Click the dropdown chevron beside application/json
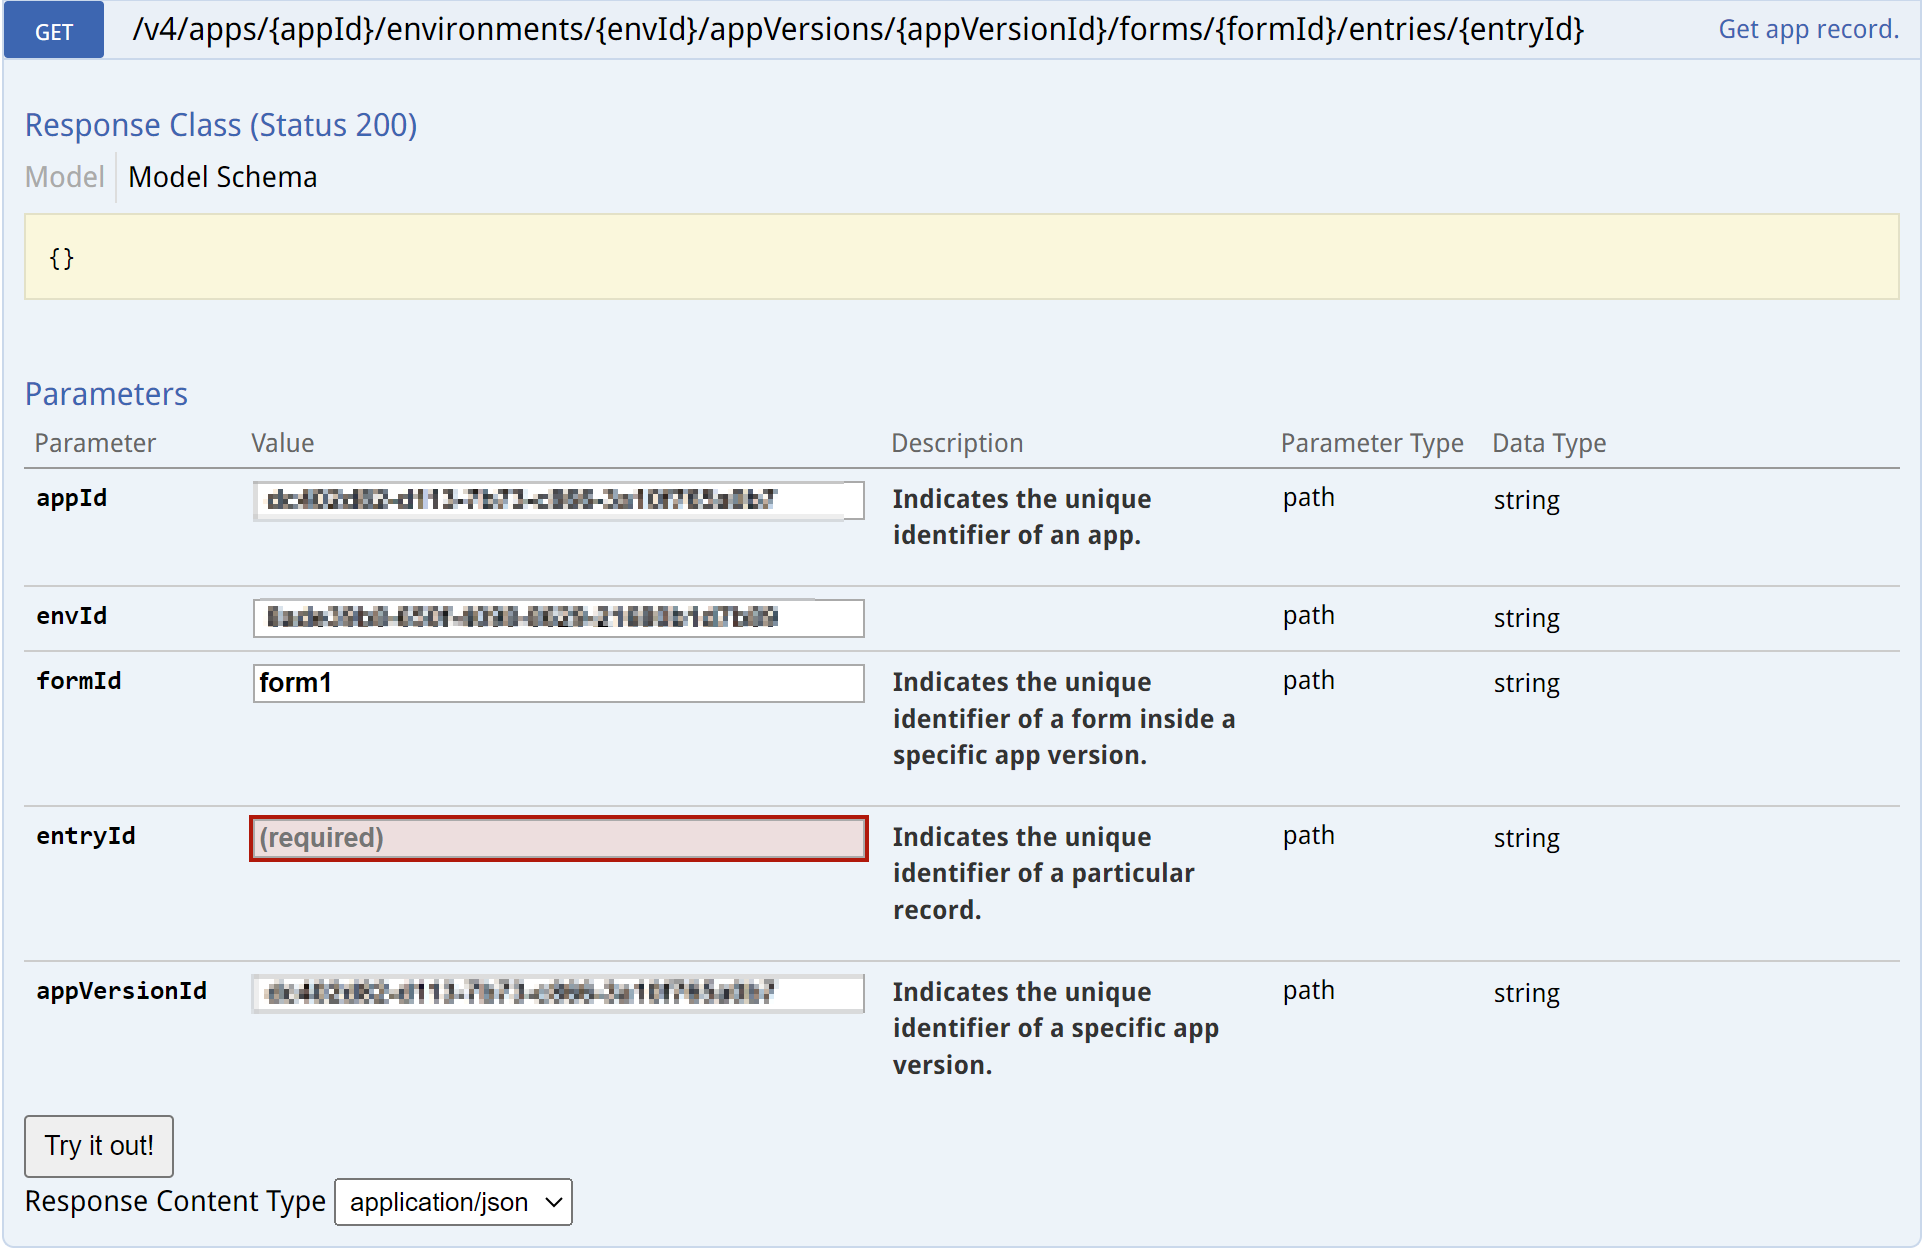1932x1250 pixels. click(x=553, y=1202)
